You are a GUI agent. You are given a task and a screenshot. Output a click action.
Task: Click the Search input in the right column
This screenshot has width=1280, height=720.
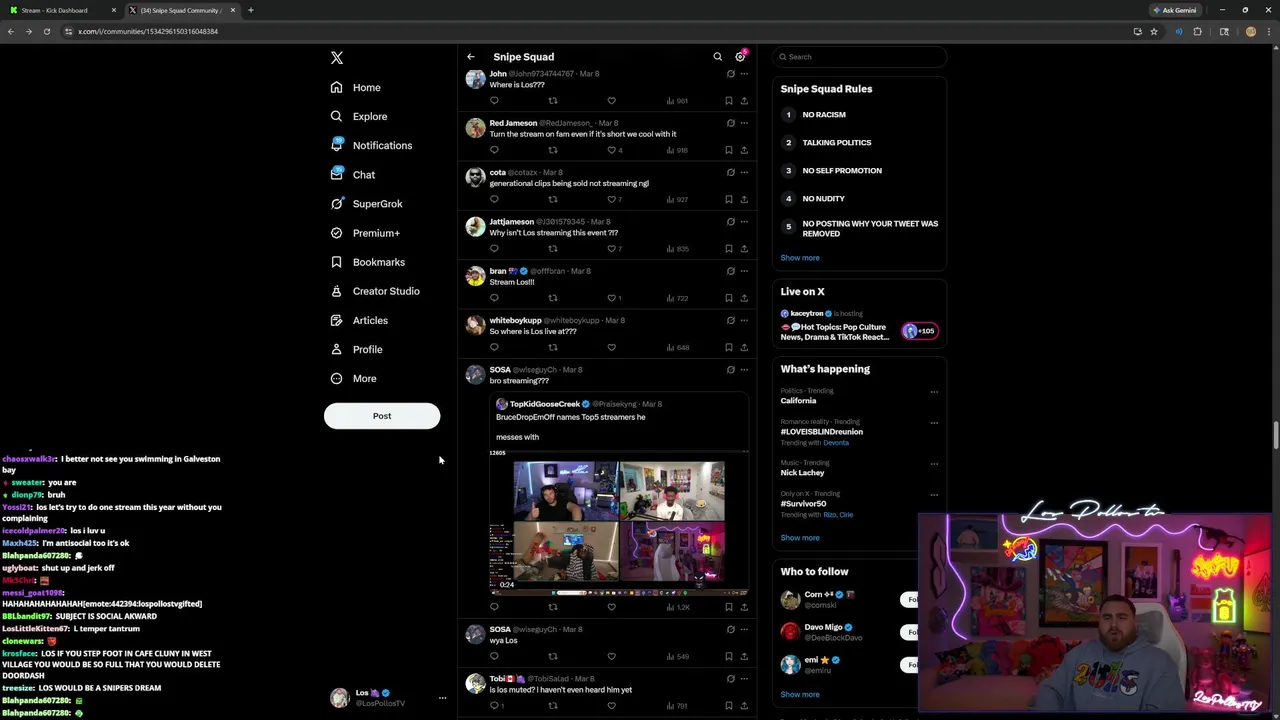(859, 57)
